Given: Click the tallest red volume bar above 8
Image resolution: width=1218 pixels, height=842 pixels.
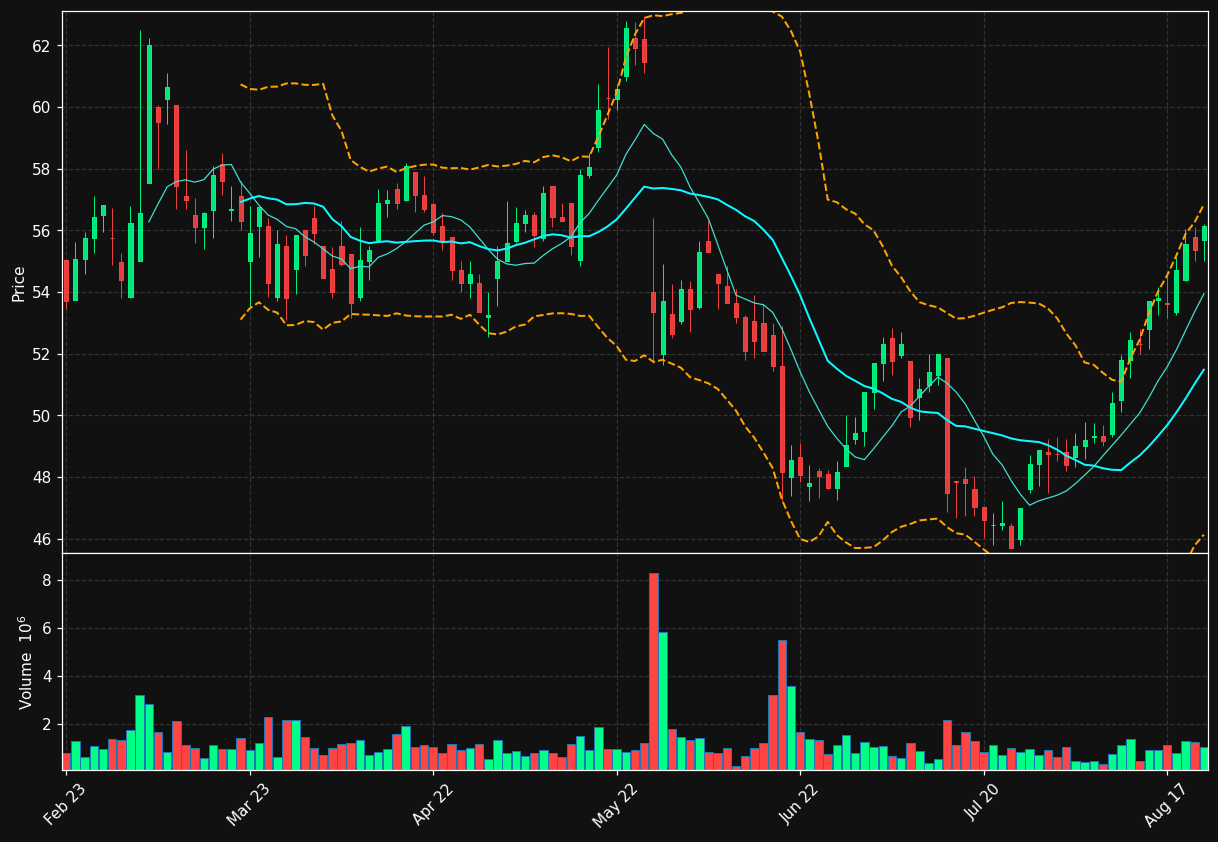Looking at the screenshot, I should (653, 671).
